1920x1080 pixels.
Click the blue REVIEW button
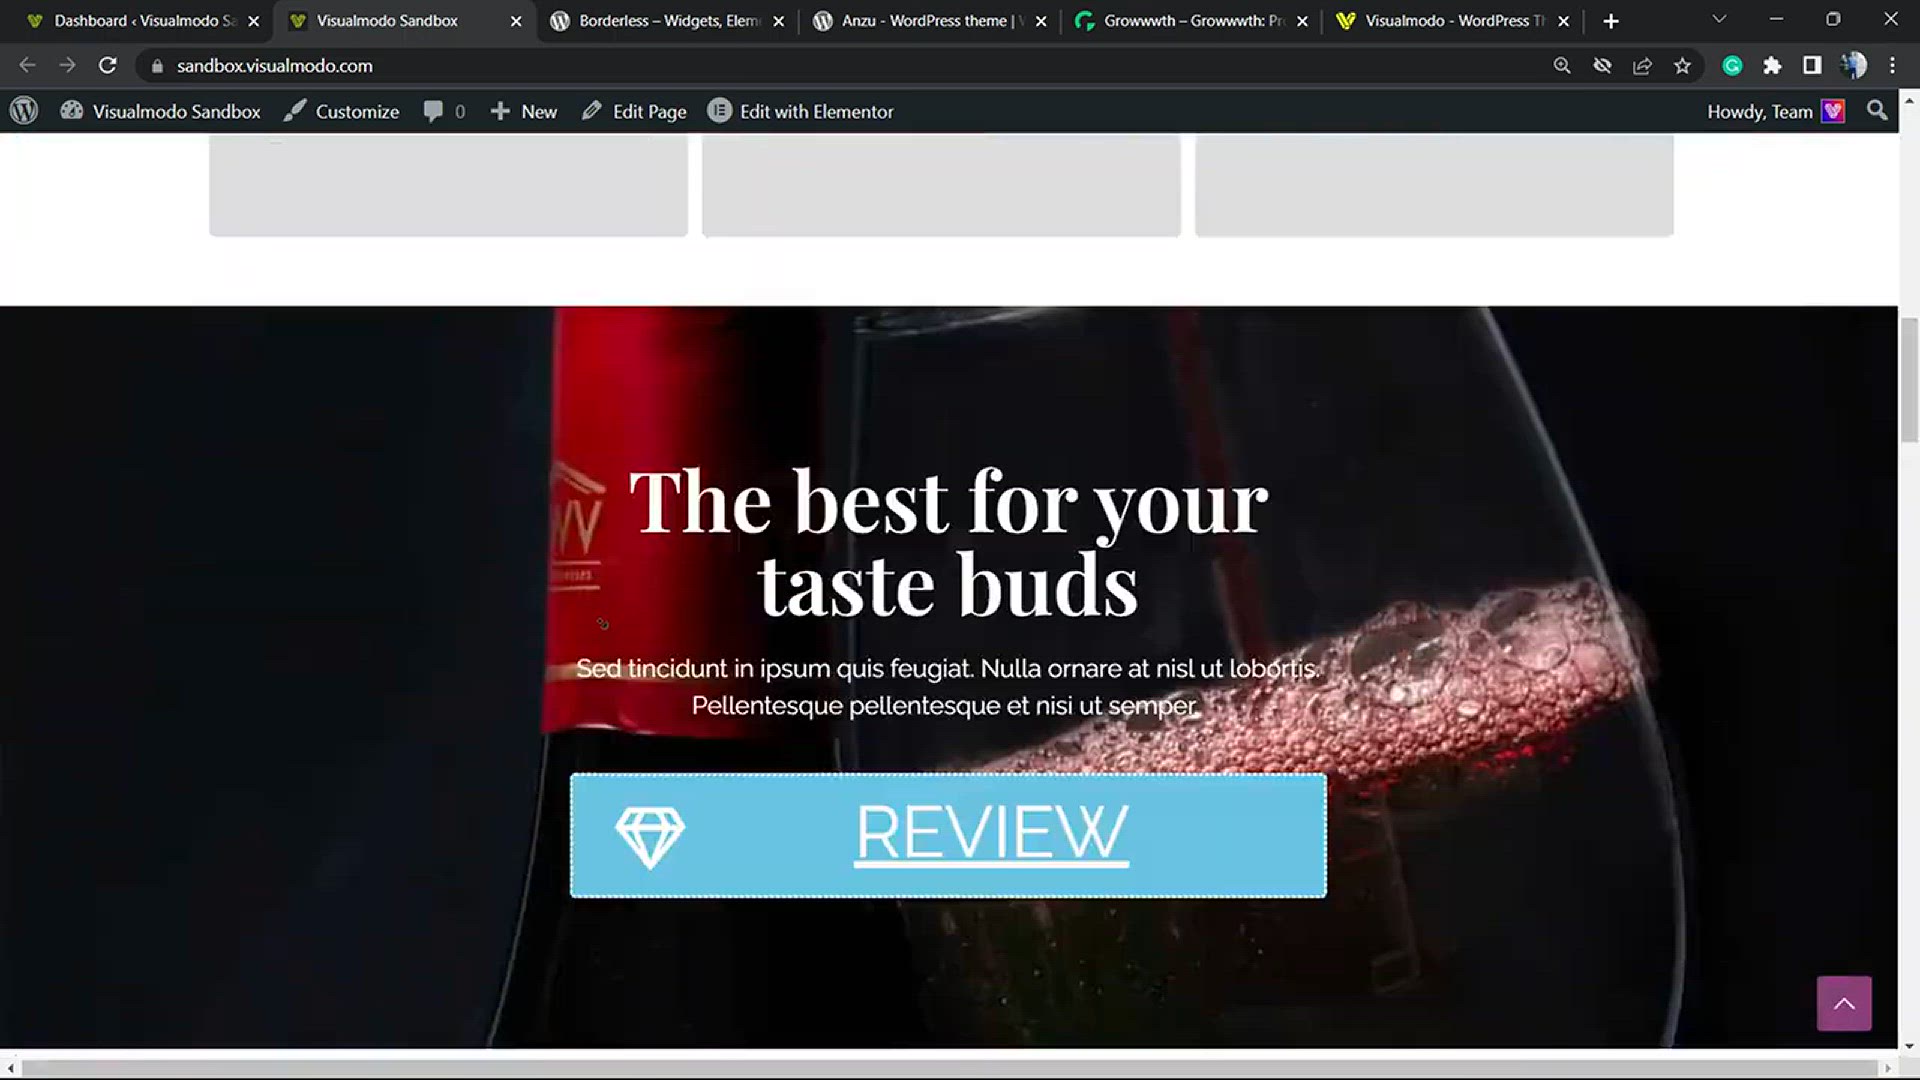pos(948,835)
